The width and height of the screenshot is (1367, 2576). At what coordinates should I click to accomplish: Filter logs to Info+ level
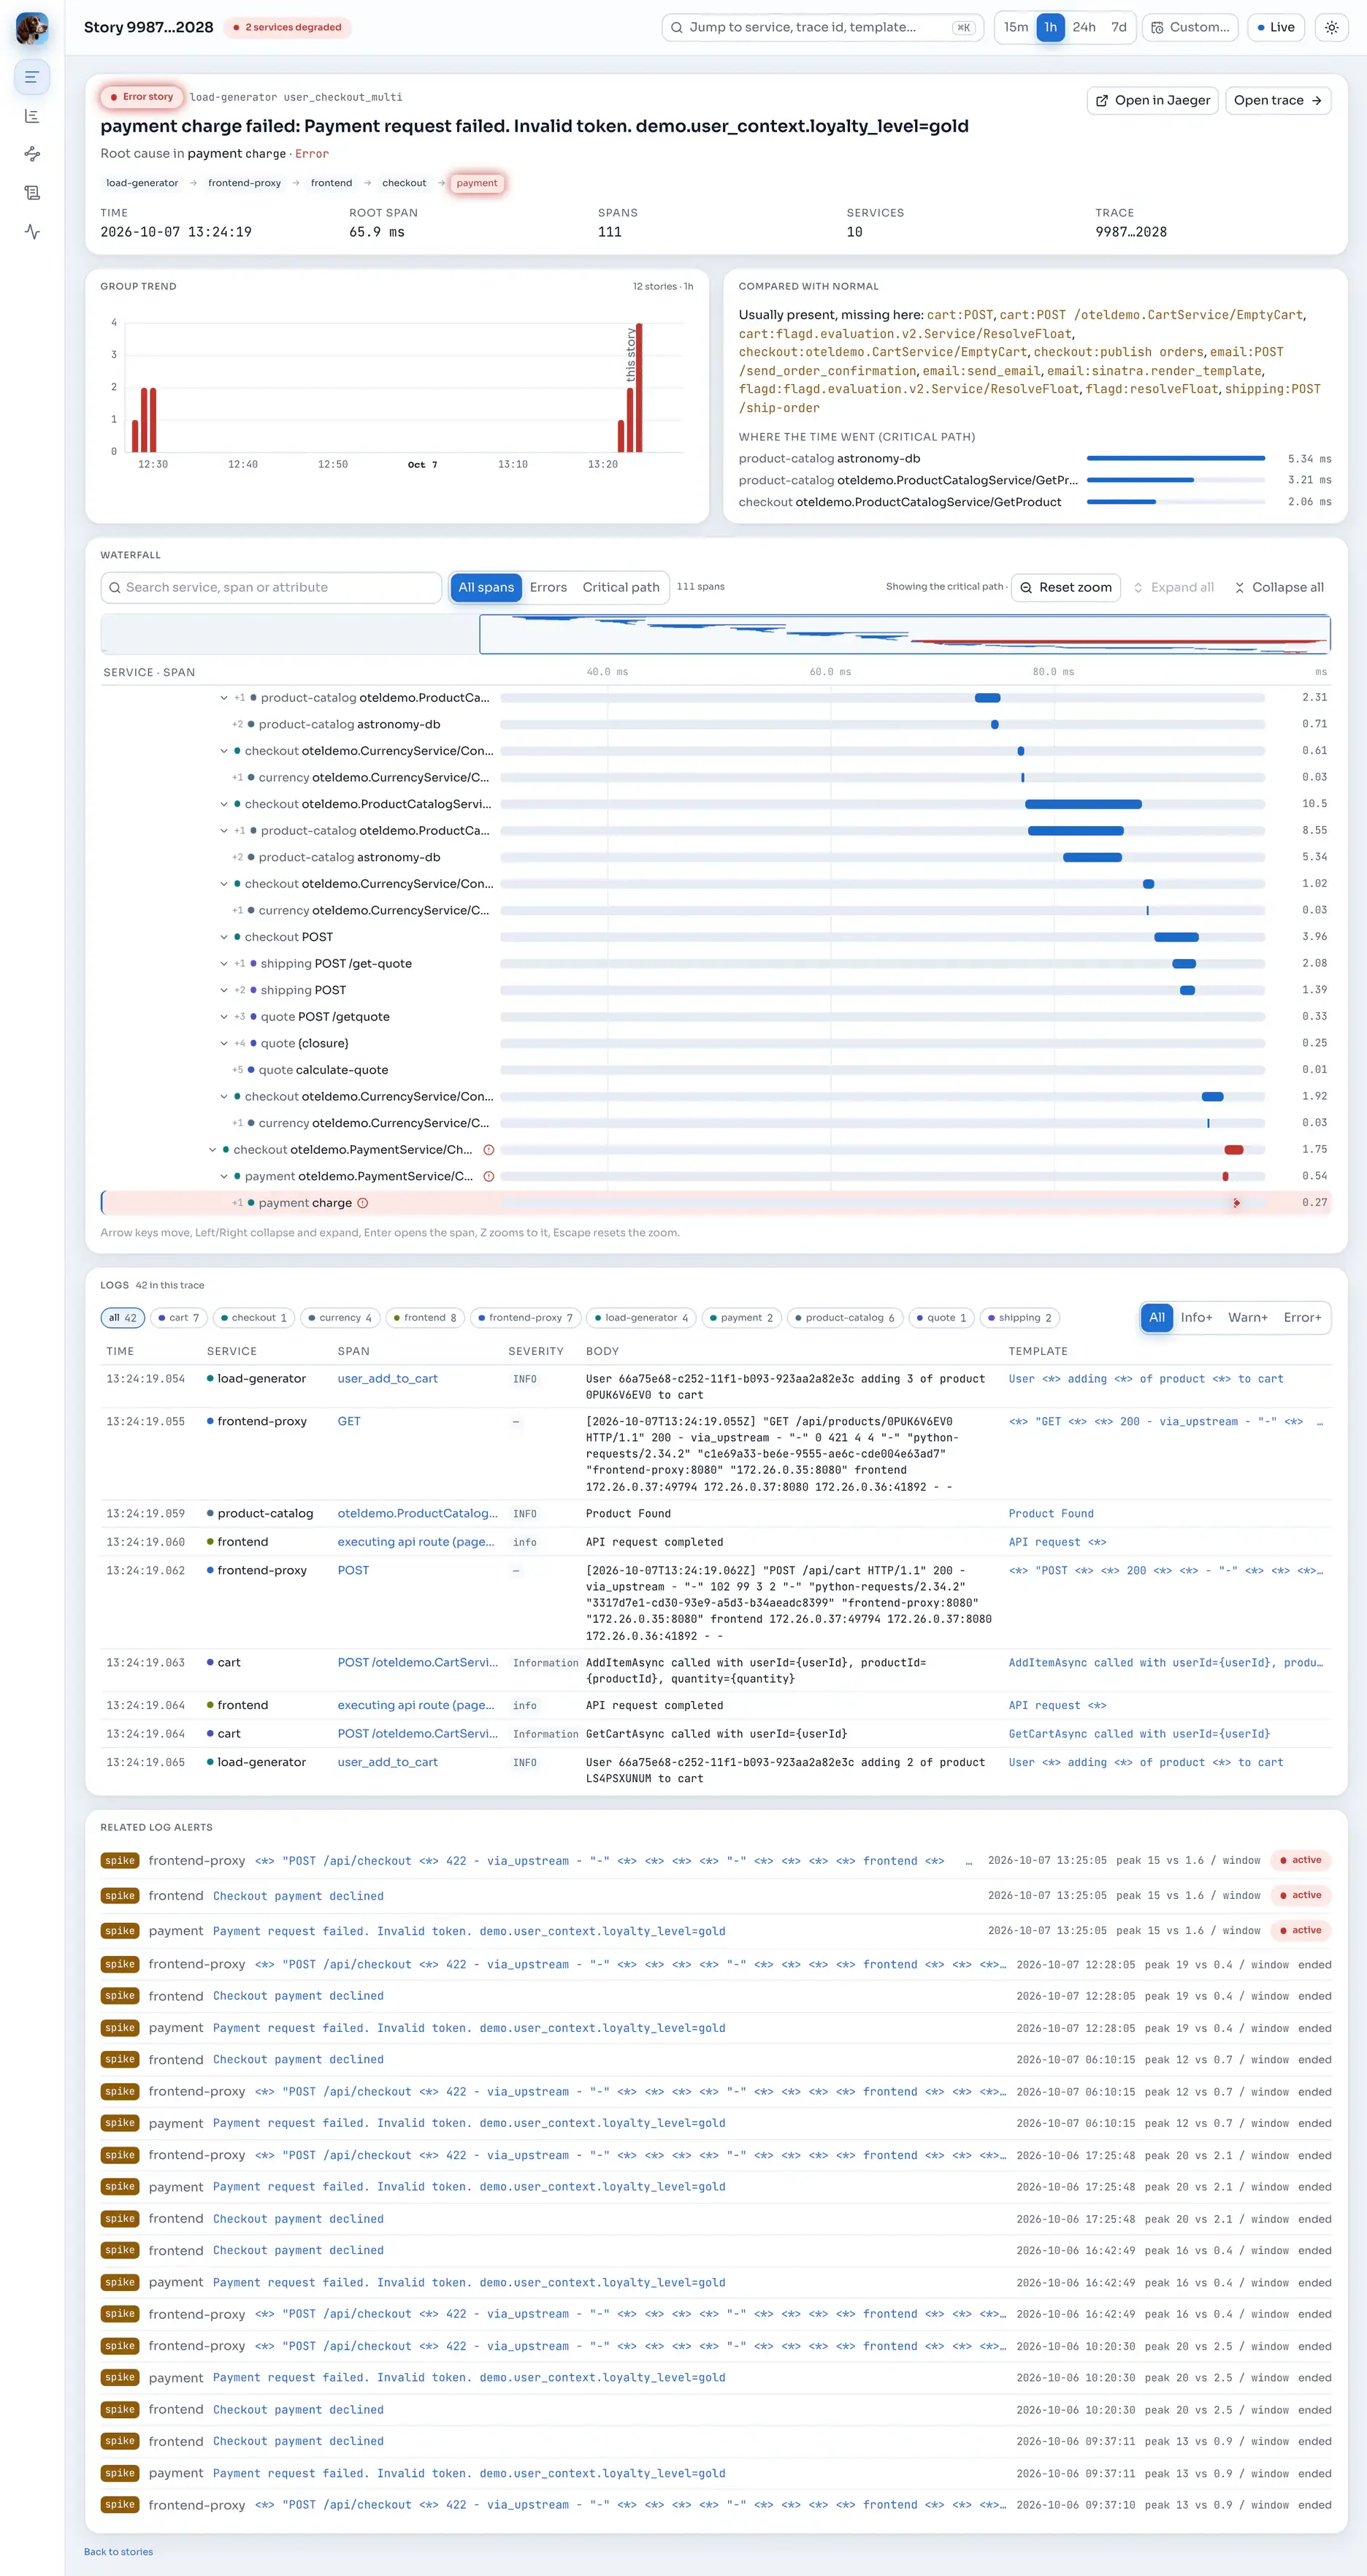[1196, 1318]
